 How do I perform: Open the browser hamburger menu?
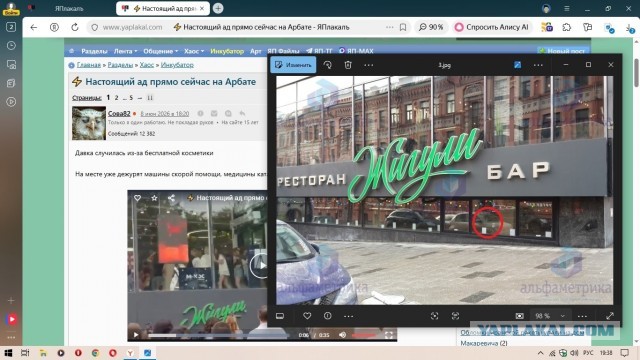pos(567,9)
